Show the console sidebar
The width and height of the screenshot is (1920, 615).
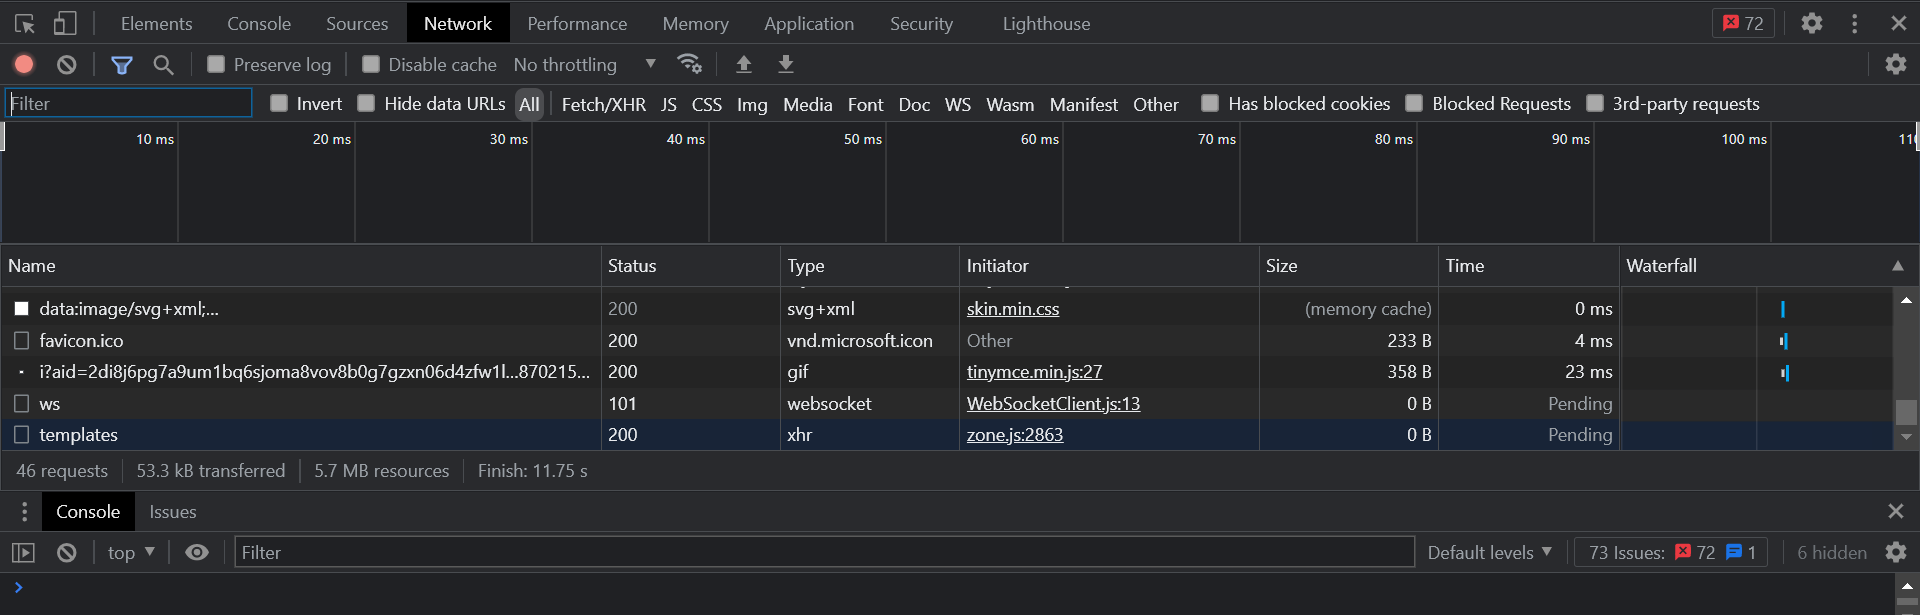tap(23, 553)
